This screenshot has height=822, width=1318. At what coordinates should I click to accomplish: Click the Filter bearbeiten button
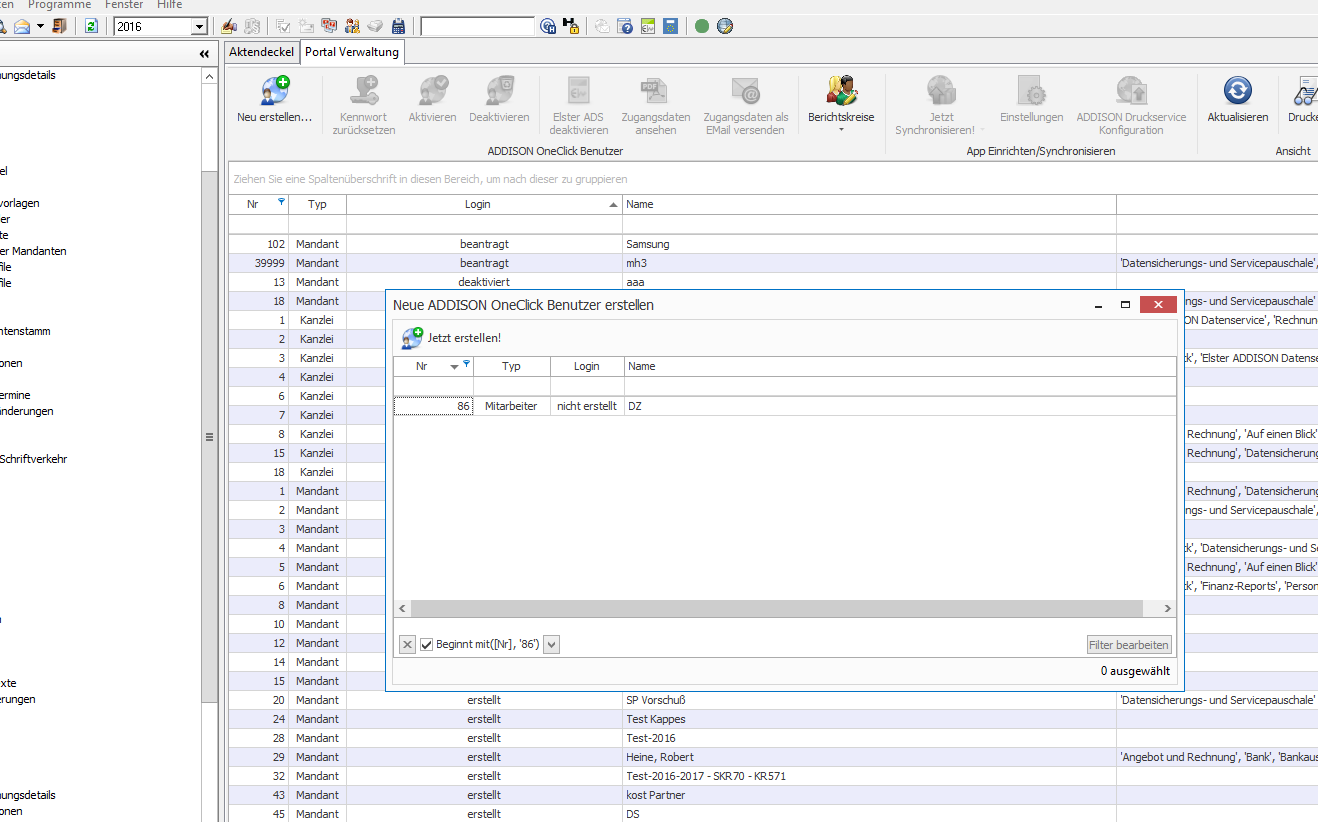(1129, 645)
